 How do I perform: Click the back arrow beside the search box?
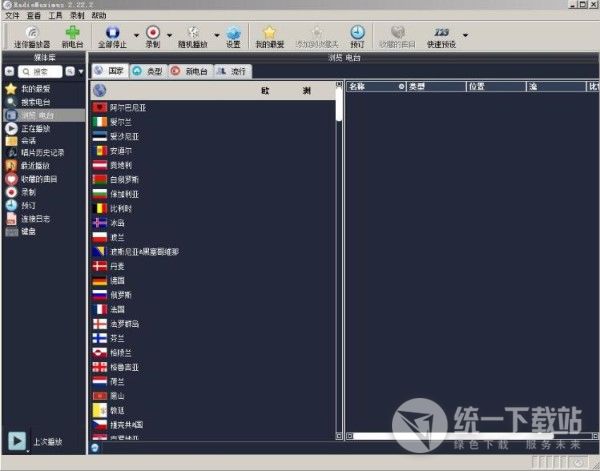9,72
